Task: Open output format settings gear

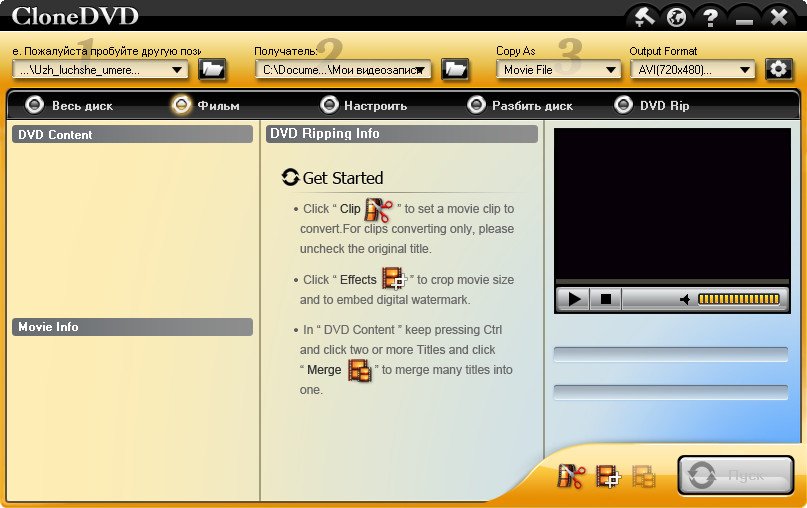Action: click(x=778, y=69)
